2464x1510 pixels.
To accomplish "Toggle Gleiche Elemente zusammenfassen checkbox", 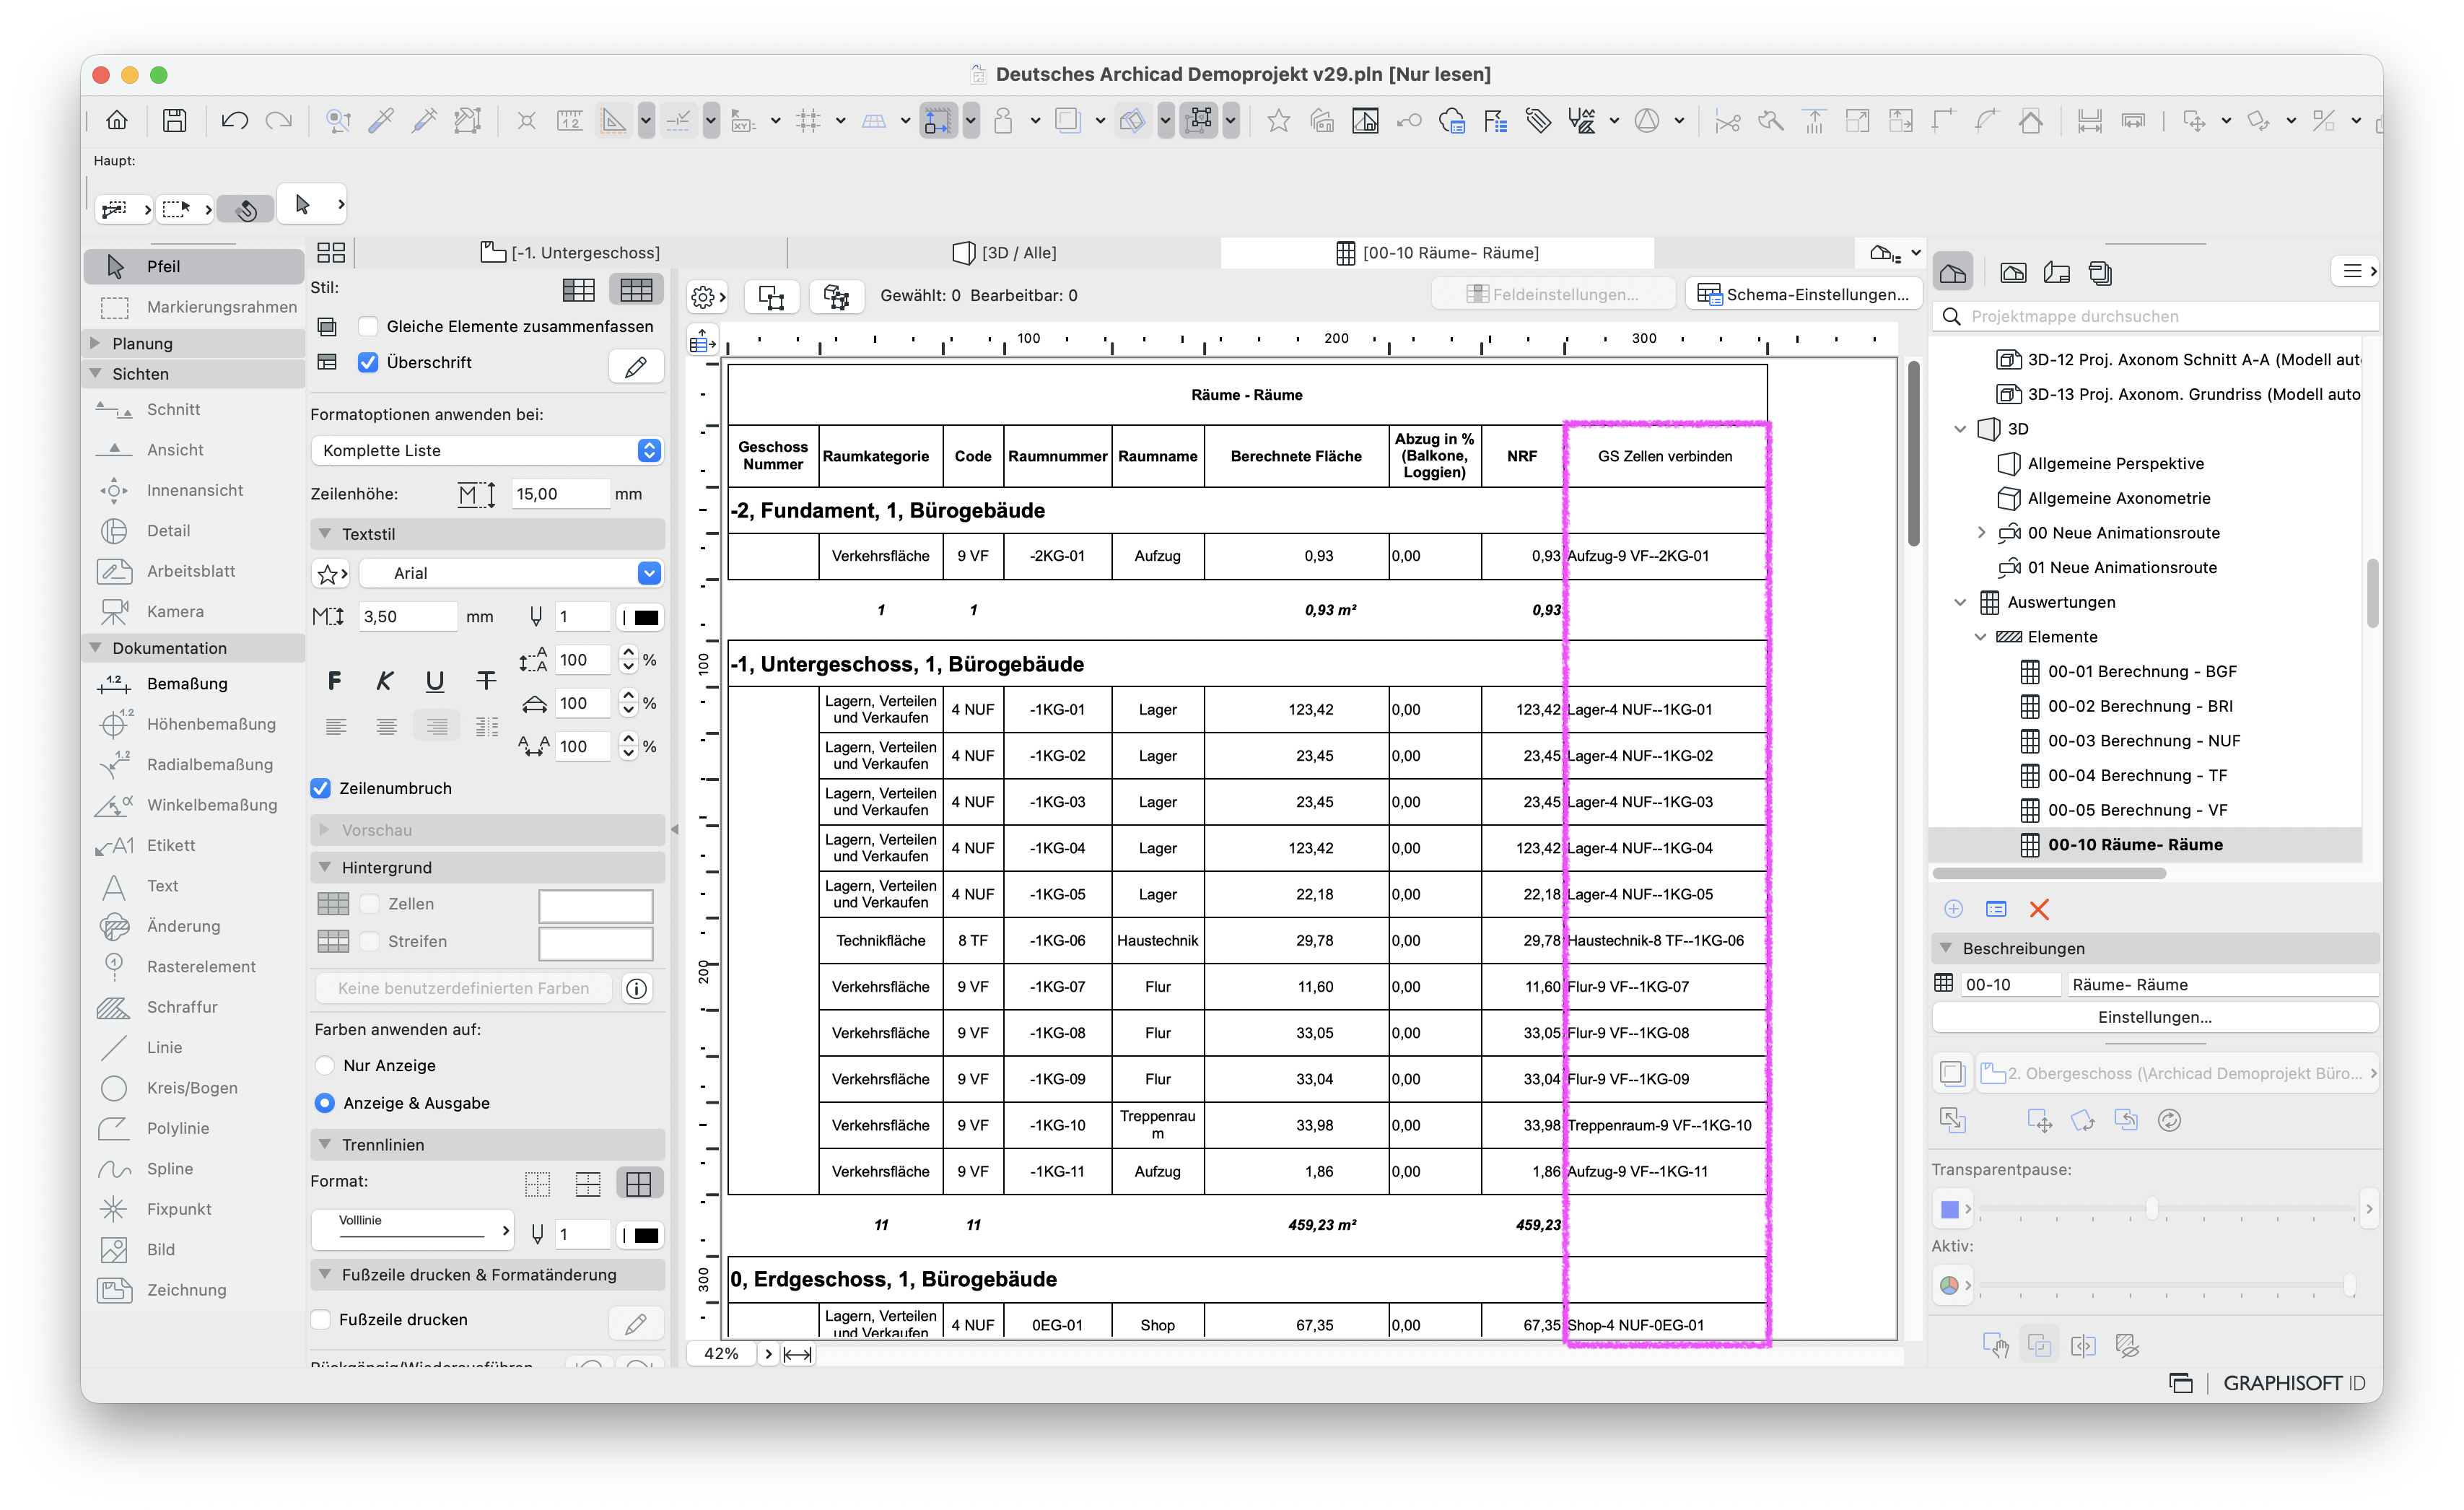I will [x=369, y=326].
